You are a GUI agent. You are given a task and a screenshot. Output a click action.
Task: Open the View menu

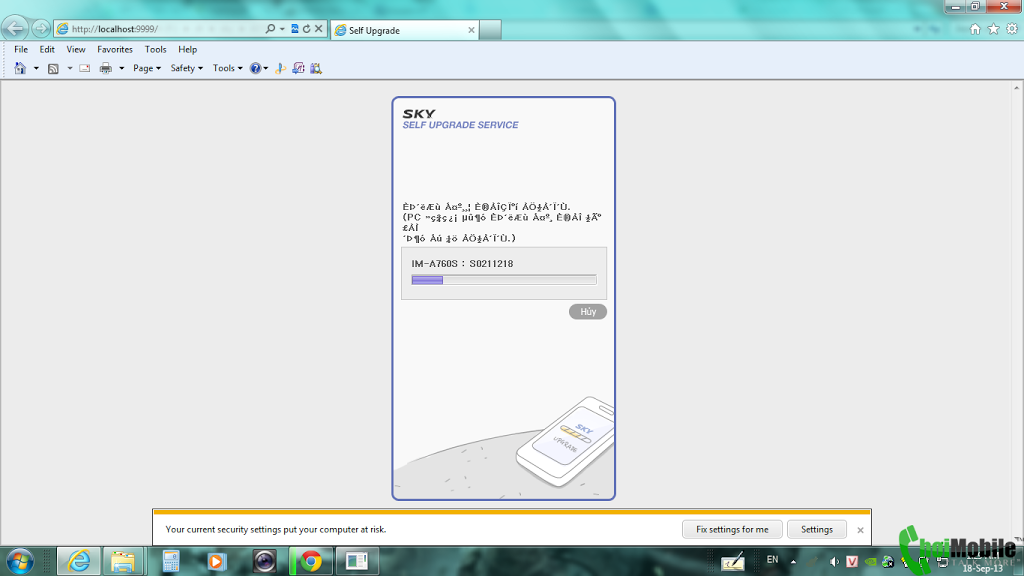click(76, 49)
